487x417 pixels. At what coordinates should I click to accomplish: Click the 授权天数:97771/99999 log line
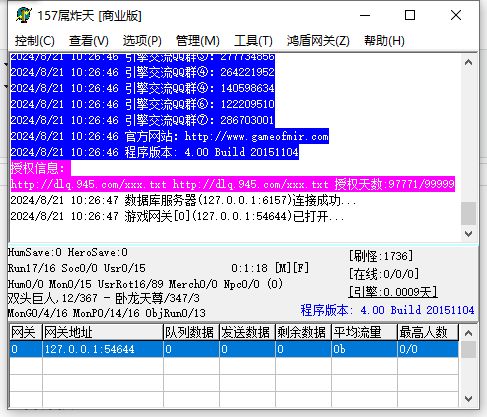pyautogui.click(x=233, y=184)
